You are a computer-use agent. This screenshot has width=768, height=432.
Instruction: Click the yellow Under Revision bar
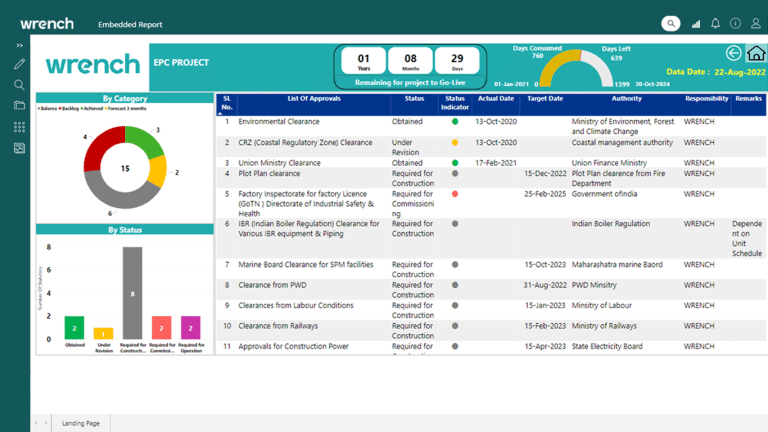pos(103,334)
